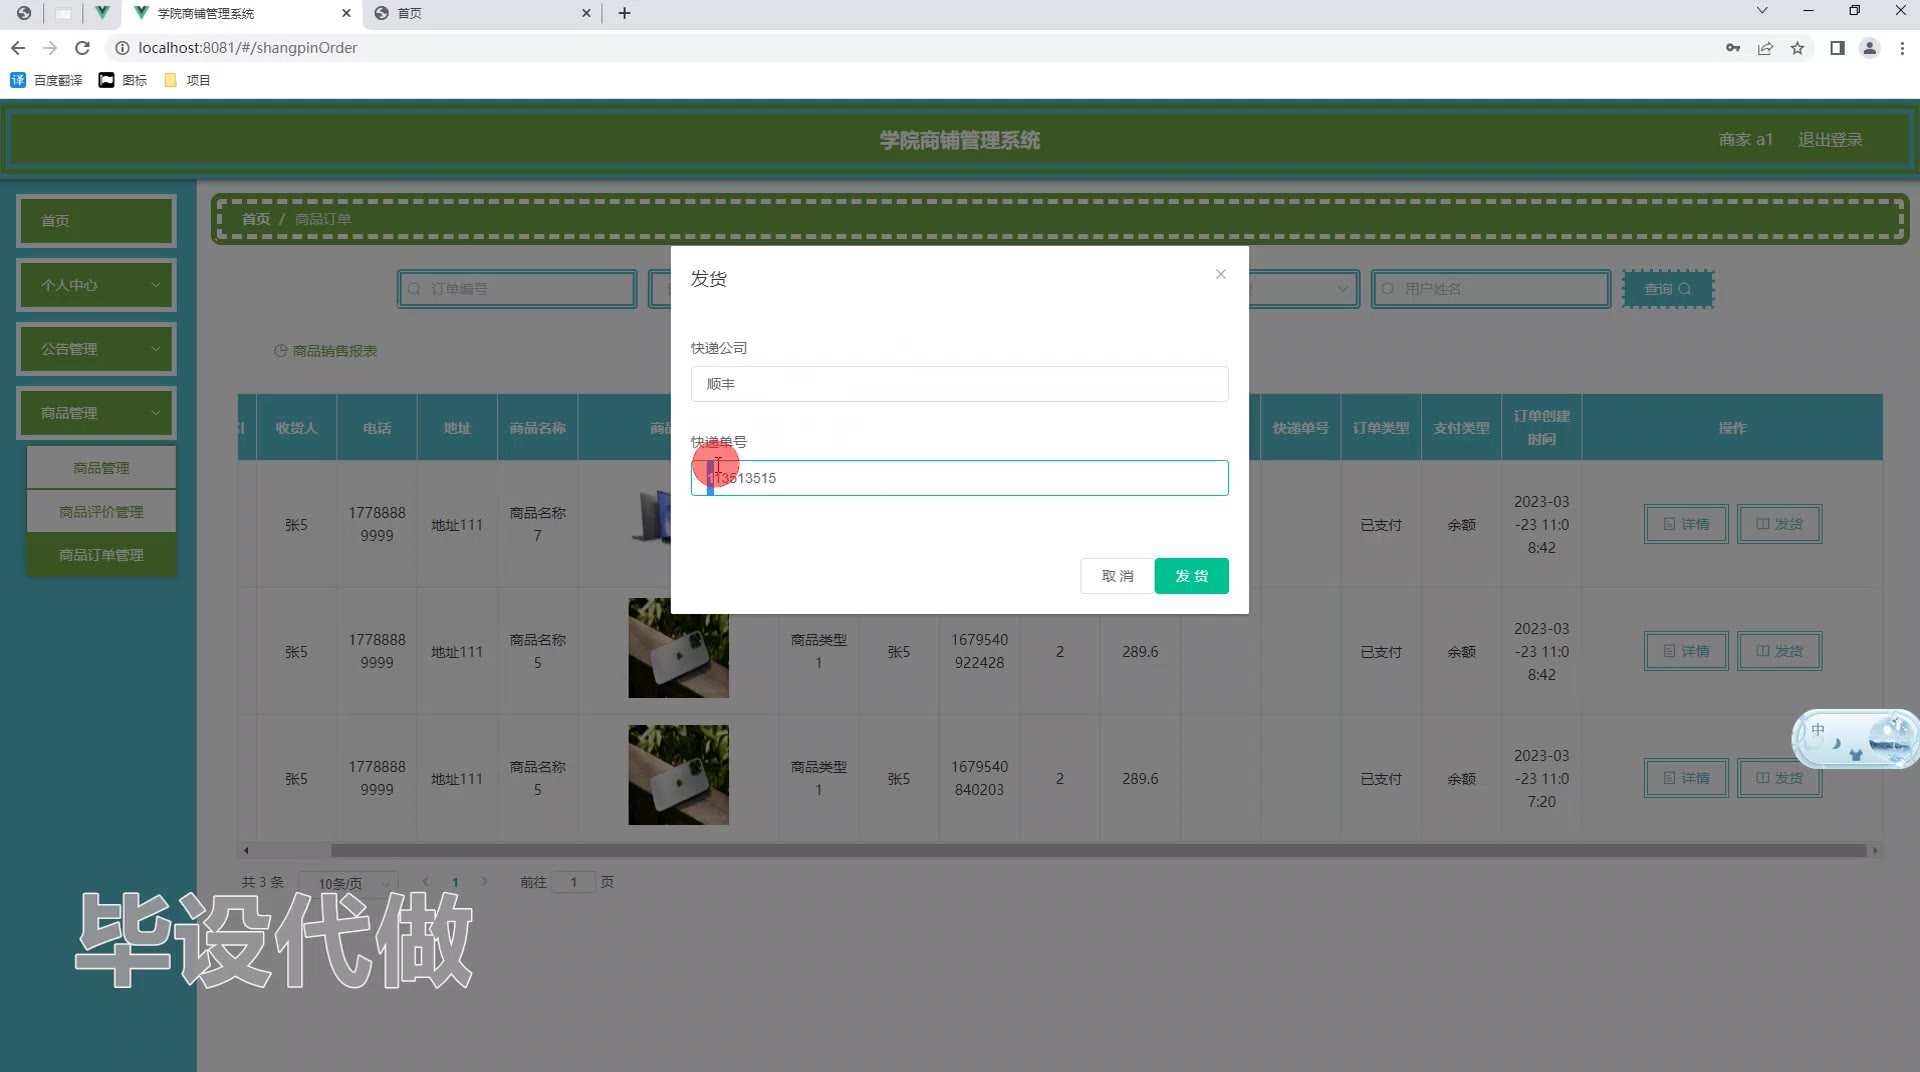The height and width of the screenshot is (1072, 1920).
Task: Close the 首页 browser tab
Action: 586,13
